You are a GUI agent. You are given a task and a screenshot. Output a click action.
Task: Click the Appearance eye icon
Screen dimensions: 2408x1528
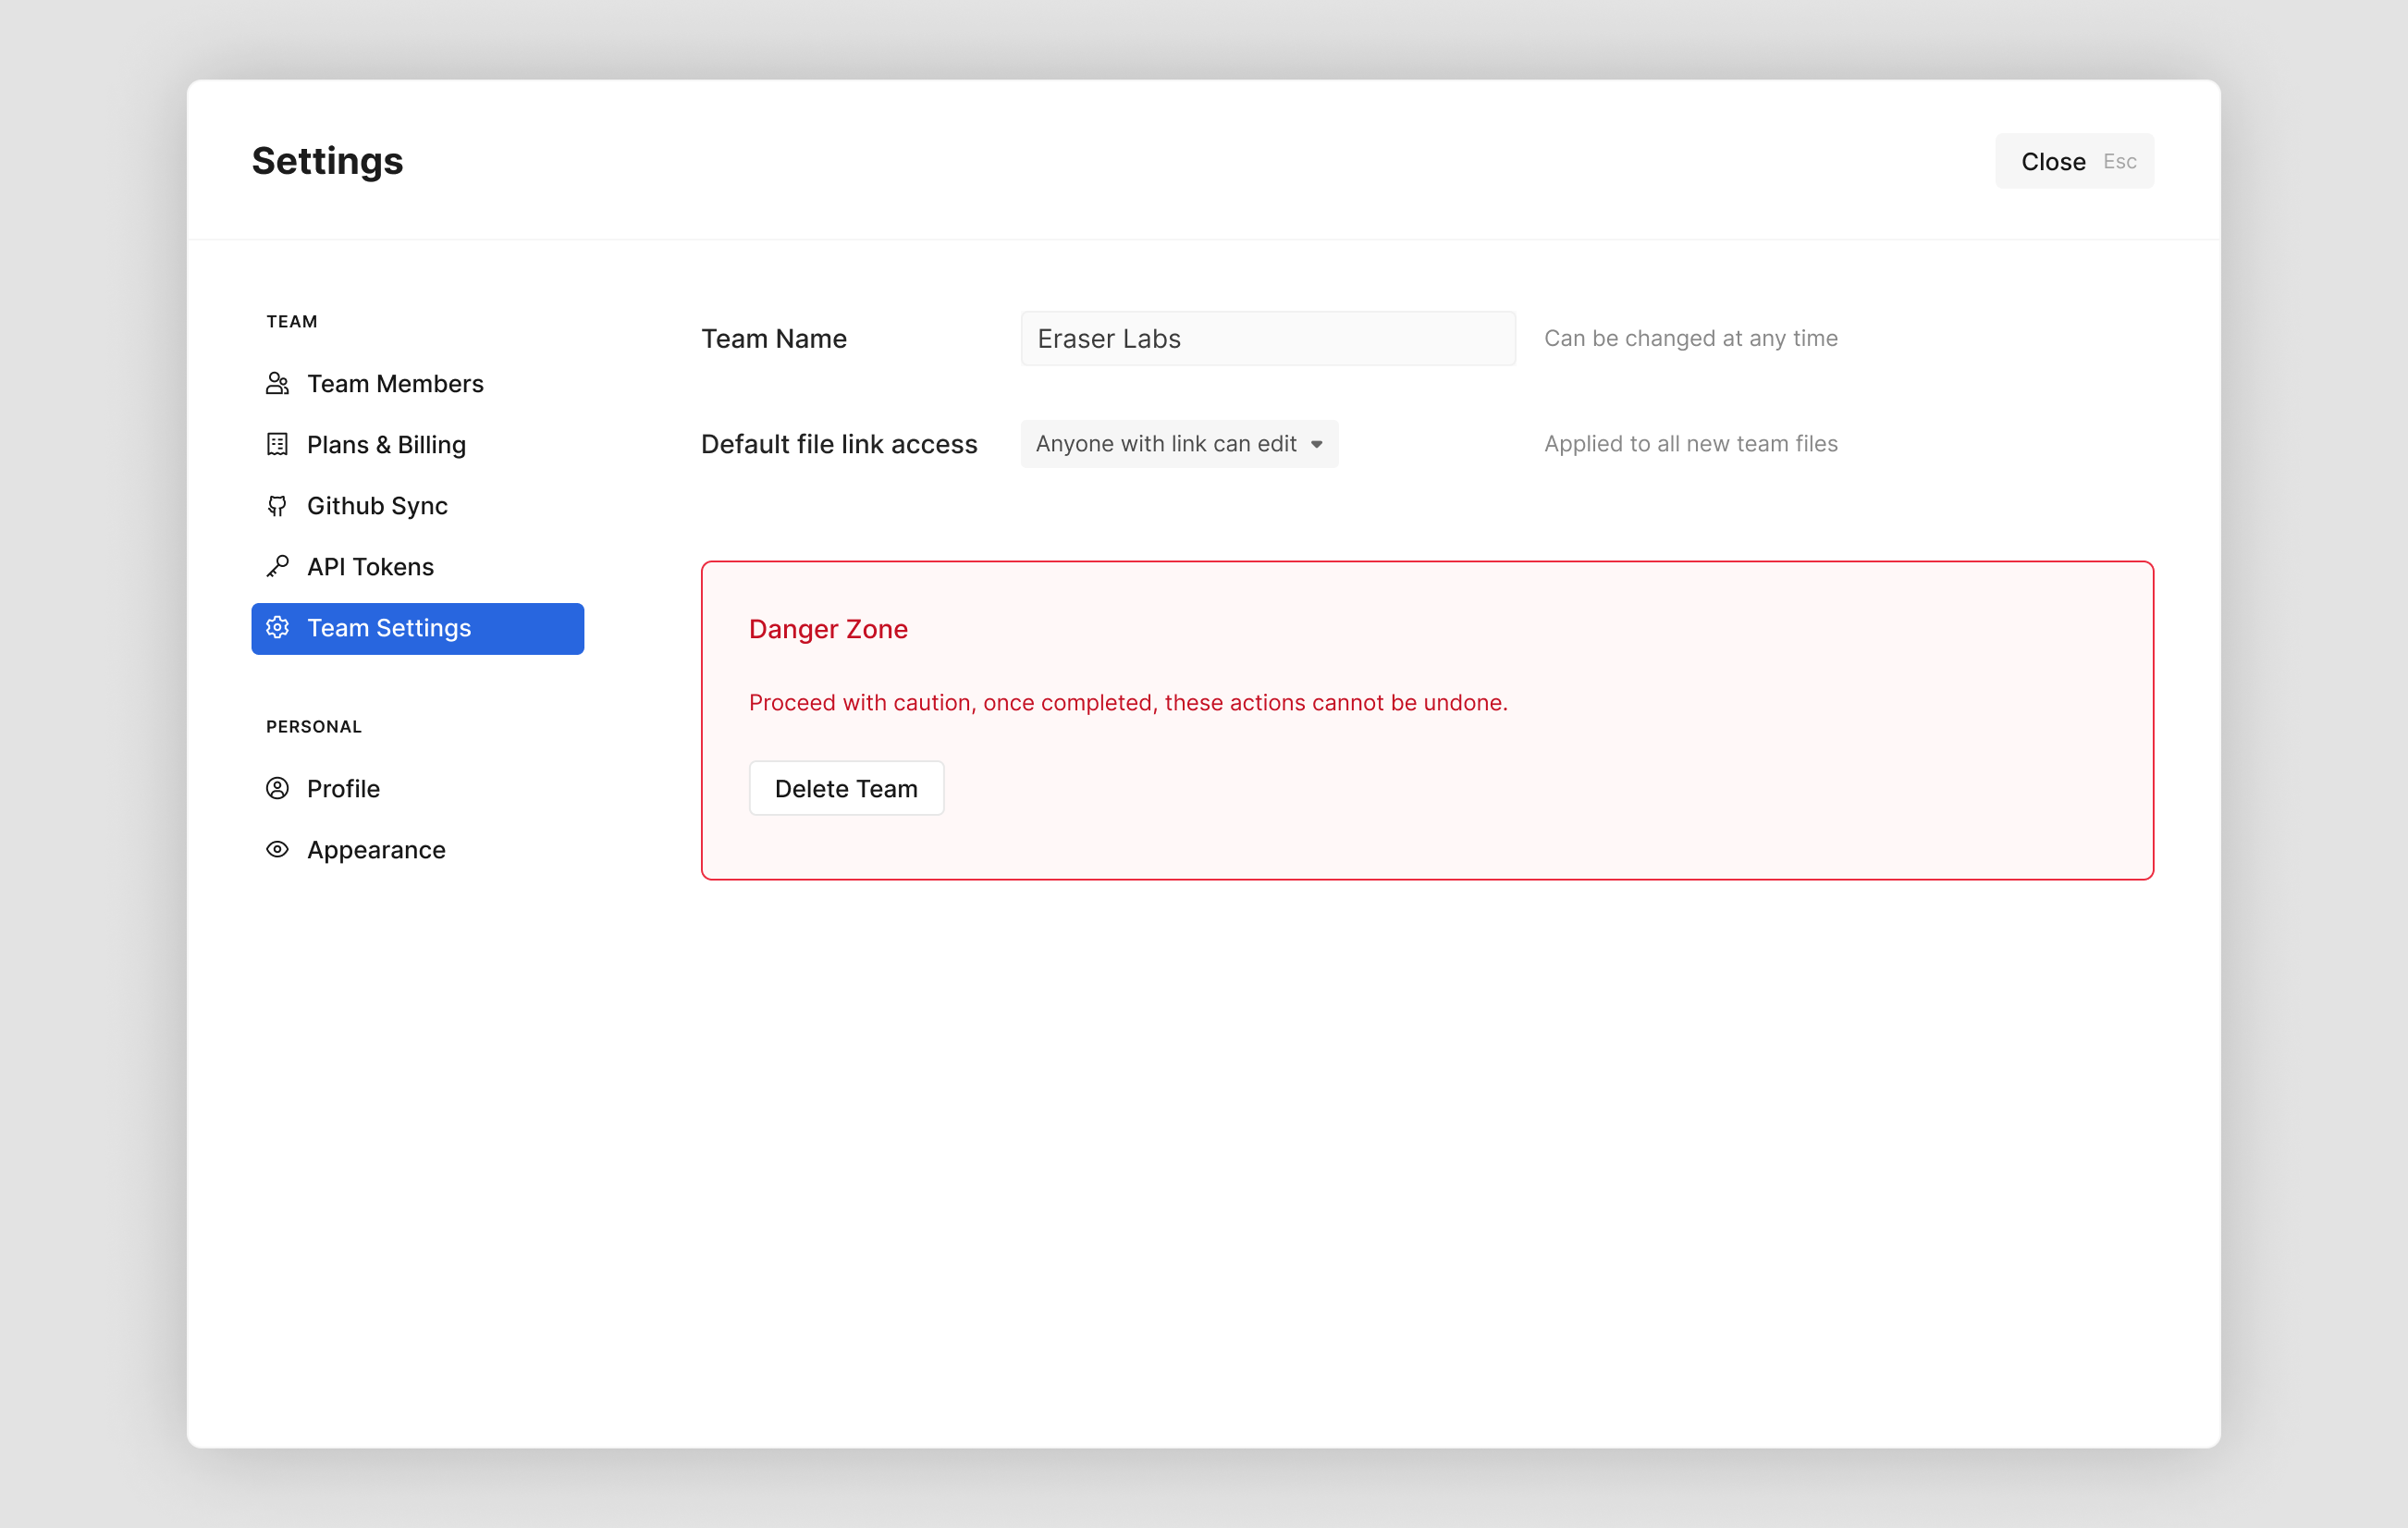(x=277, y=850)
